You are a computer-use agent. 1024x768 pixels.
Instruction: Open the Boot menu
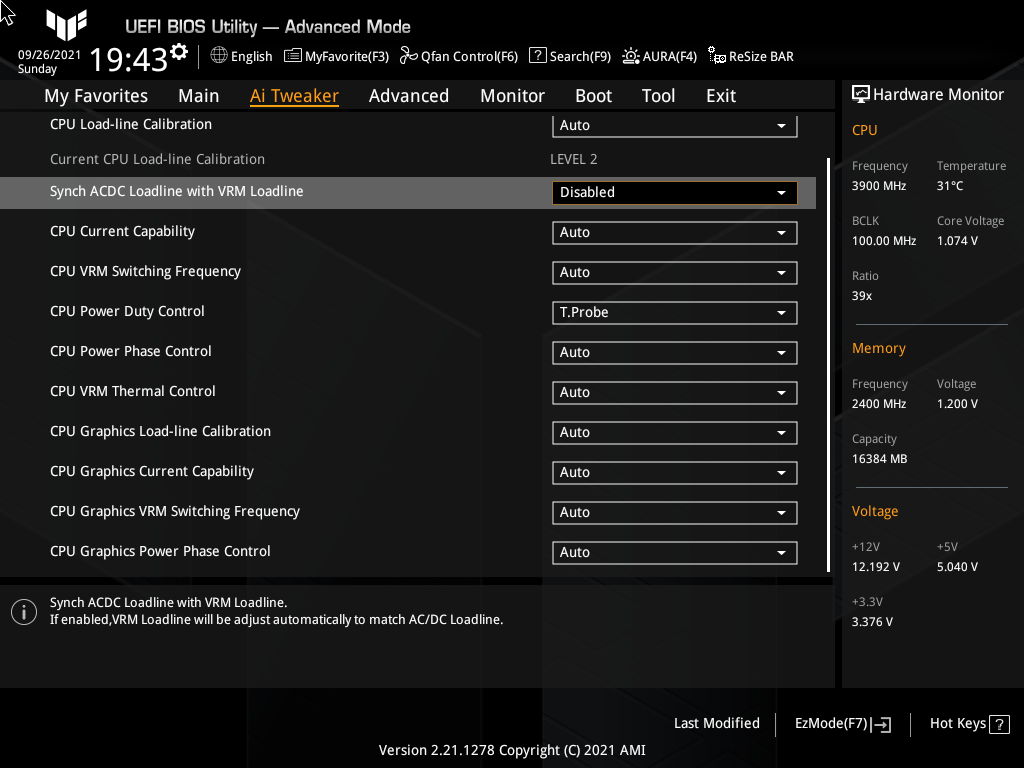593,95
